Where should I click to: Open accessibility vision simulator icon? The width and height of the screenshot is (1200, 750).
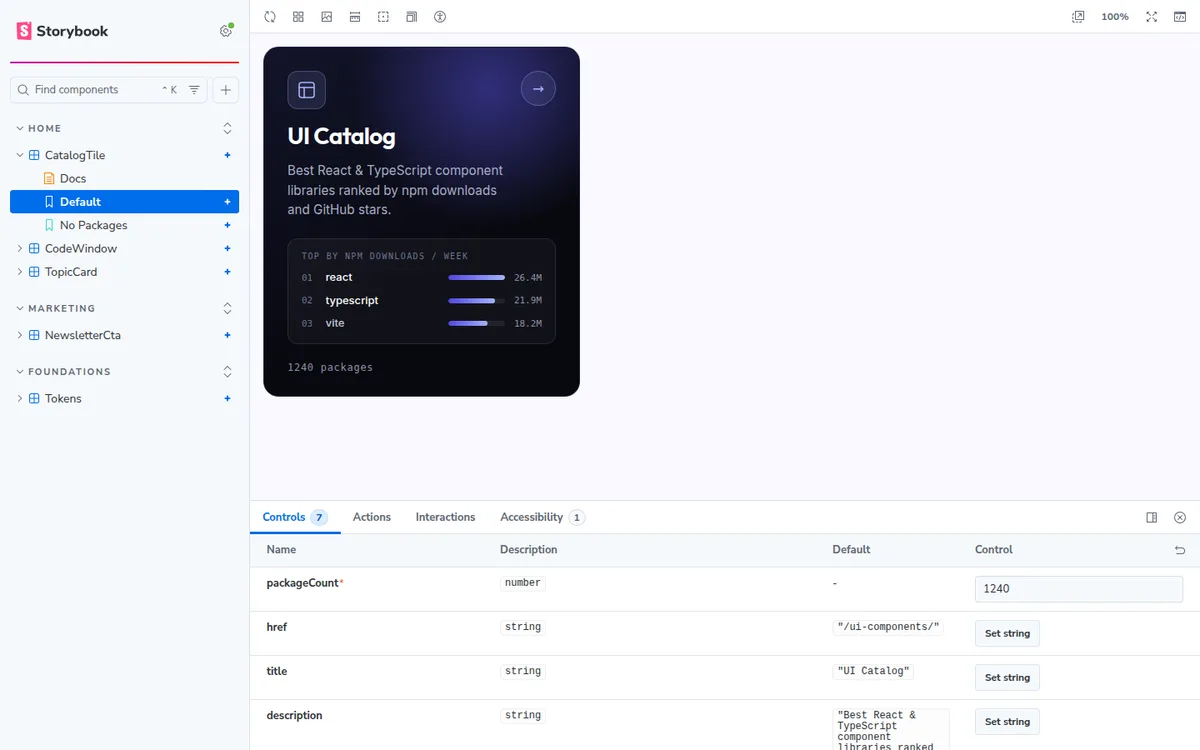[440, 17]
